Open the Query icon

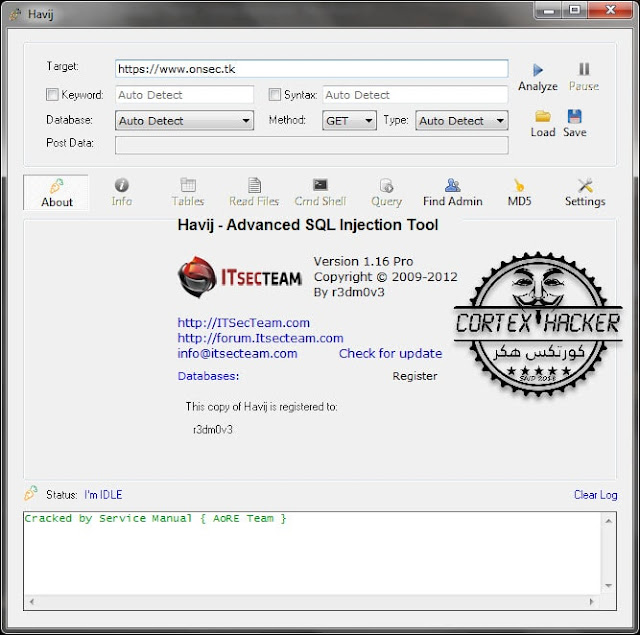[386, 186]
